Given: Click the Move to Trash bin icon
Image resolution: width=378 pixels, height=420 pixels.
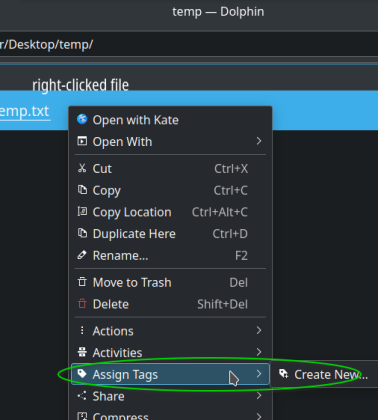Looking at the screenshot, I should (82, 282).
